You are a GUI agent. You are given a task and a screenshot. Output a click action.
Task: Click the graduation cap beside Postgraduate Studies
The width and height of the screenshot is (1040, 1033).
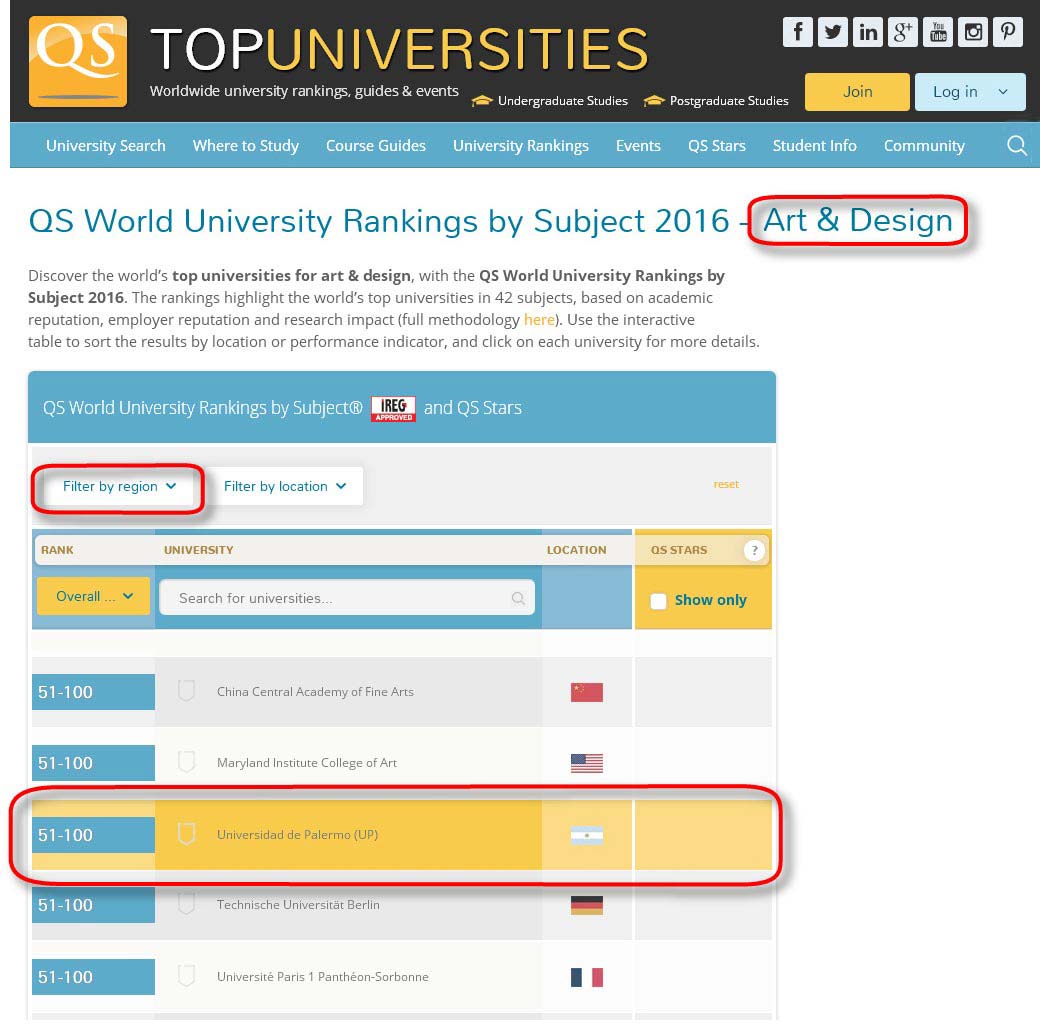pos(654,101)
